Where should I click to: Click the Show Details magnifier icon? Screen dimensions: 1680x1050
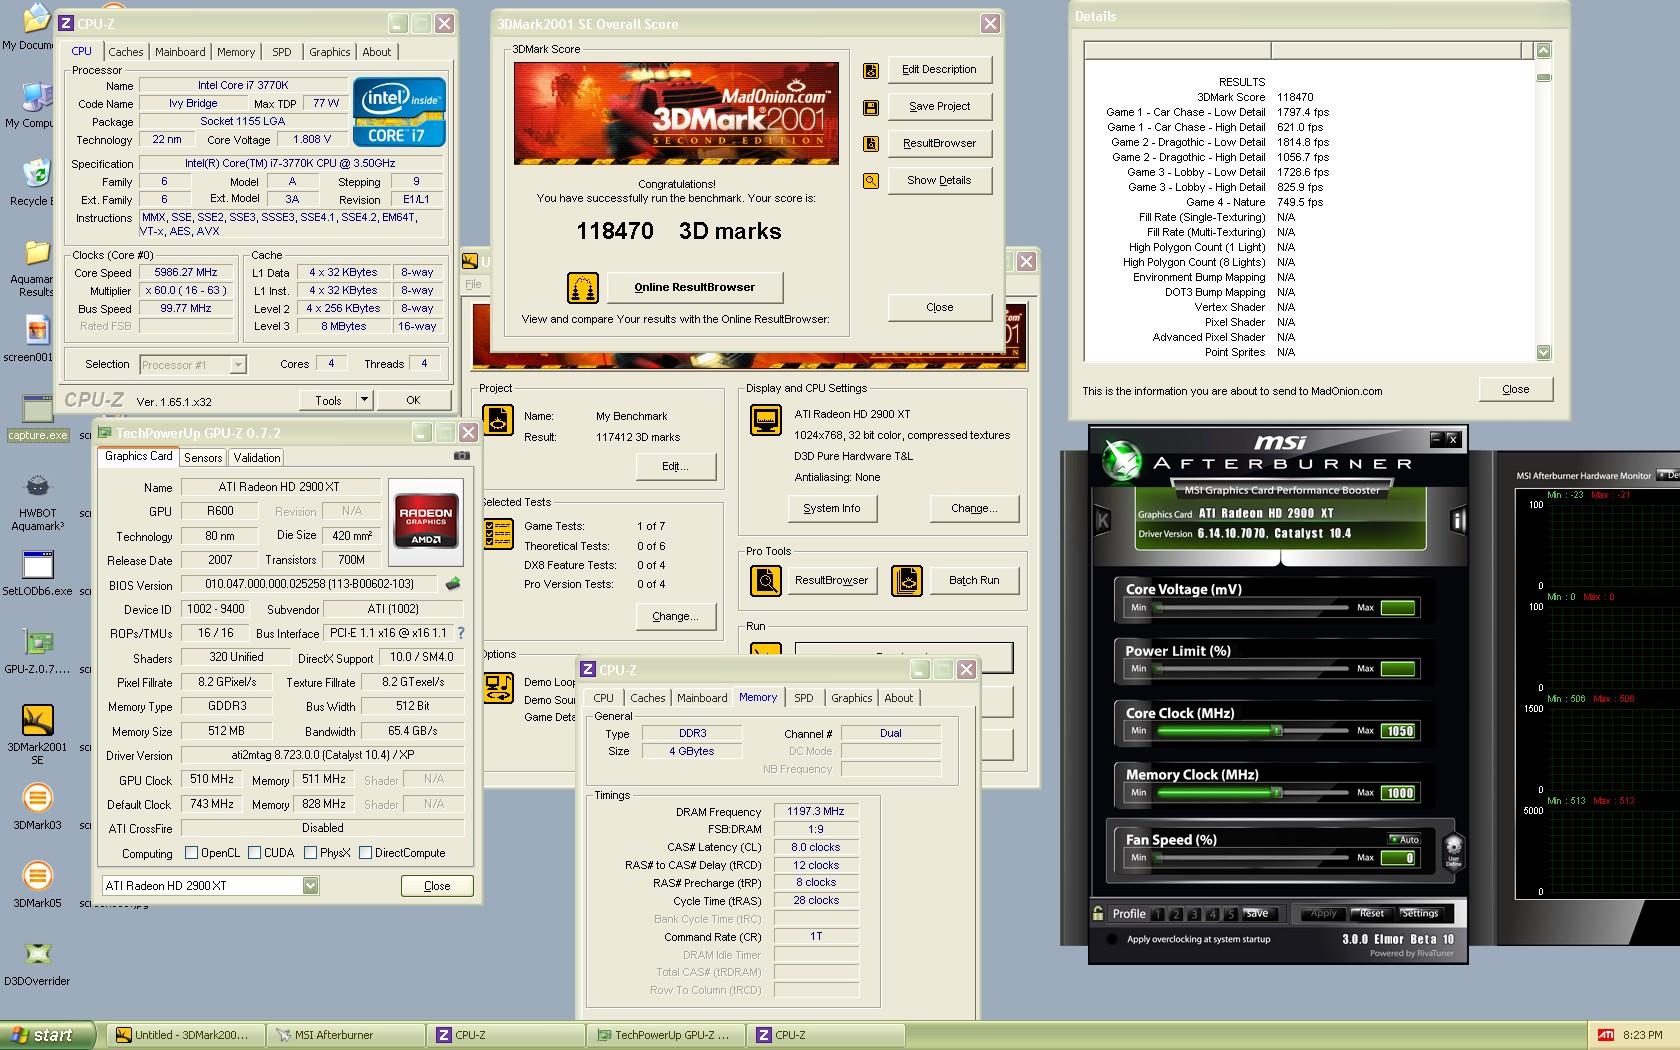pos(871,181)
